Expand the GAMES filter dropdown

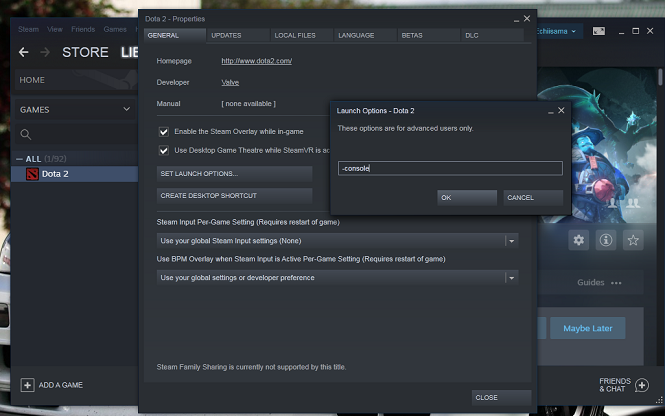click(75, 109)
